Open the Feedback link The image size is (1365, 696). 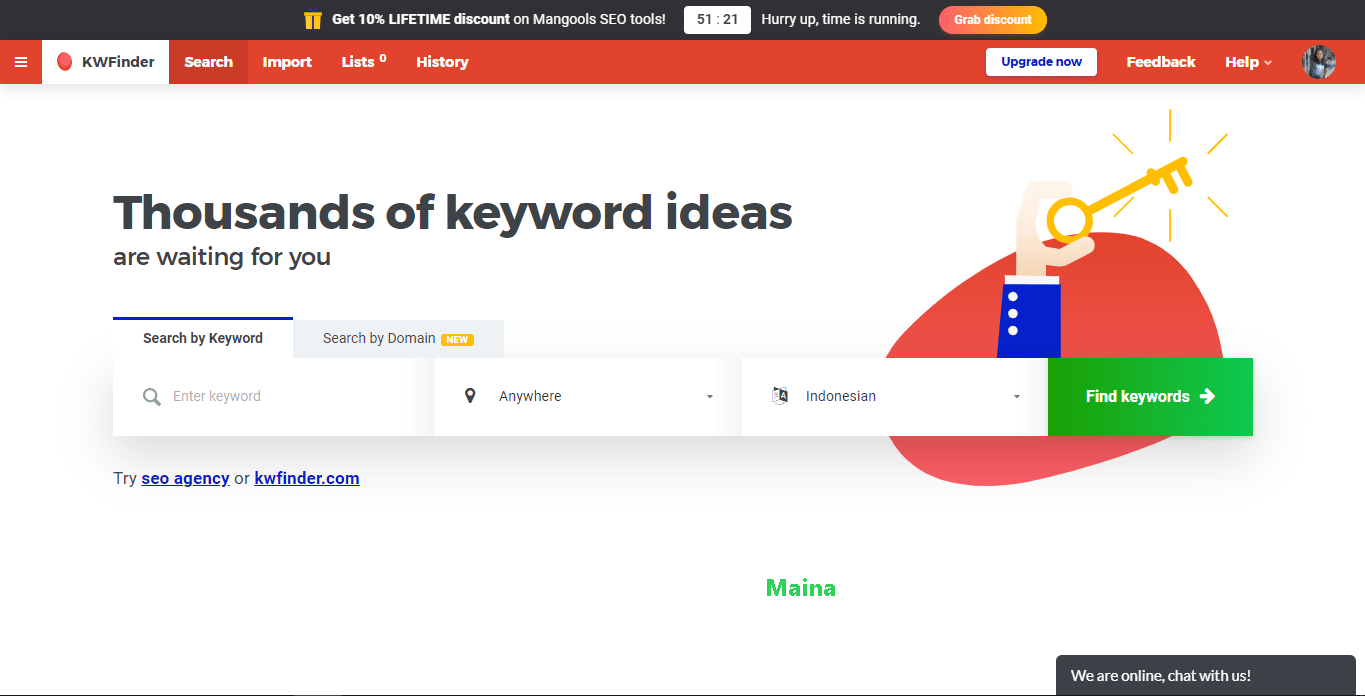1161,62
